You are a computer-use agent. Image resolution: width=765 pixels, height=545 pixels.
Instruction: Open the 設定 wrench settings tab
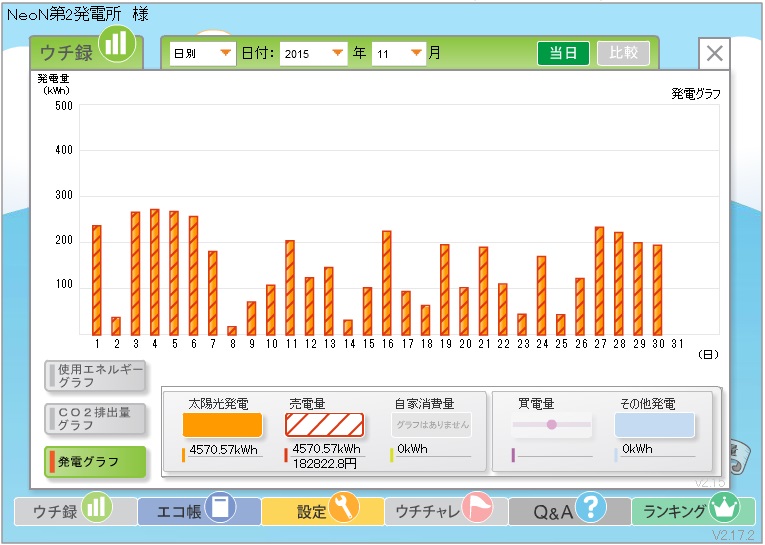322,511
